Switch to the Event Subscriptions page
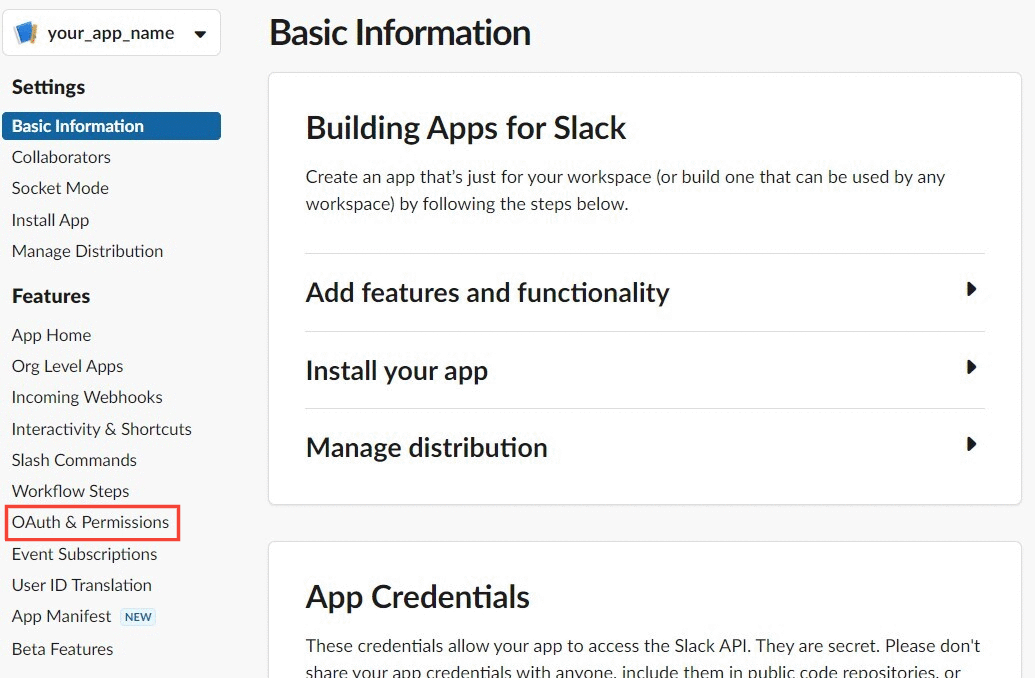The width and height of the screenshot is (1035, 678). (x=84, y=554)
